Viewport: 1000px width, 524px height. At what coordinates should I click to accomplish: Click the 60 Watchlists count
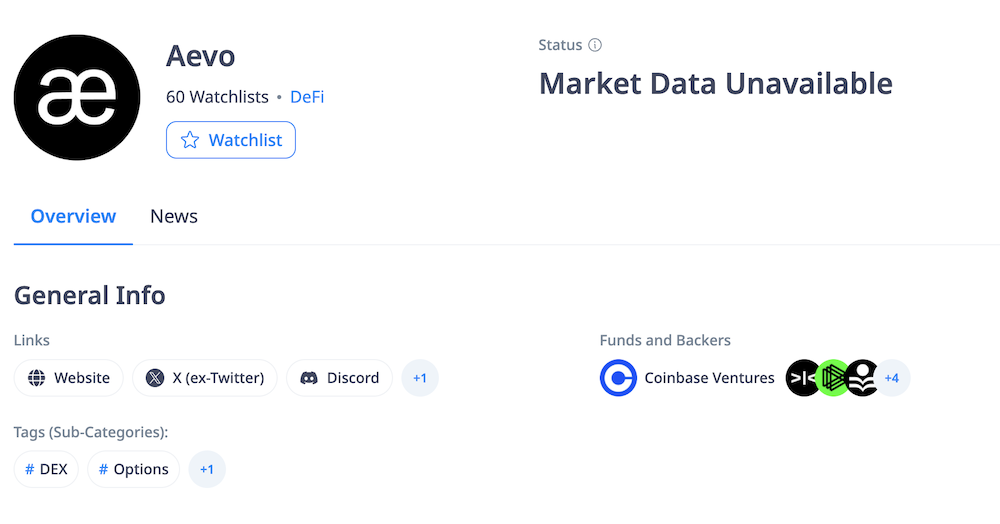pyautogui.click(x=217, y=97)
